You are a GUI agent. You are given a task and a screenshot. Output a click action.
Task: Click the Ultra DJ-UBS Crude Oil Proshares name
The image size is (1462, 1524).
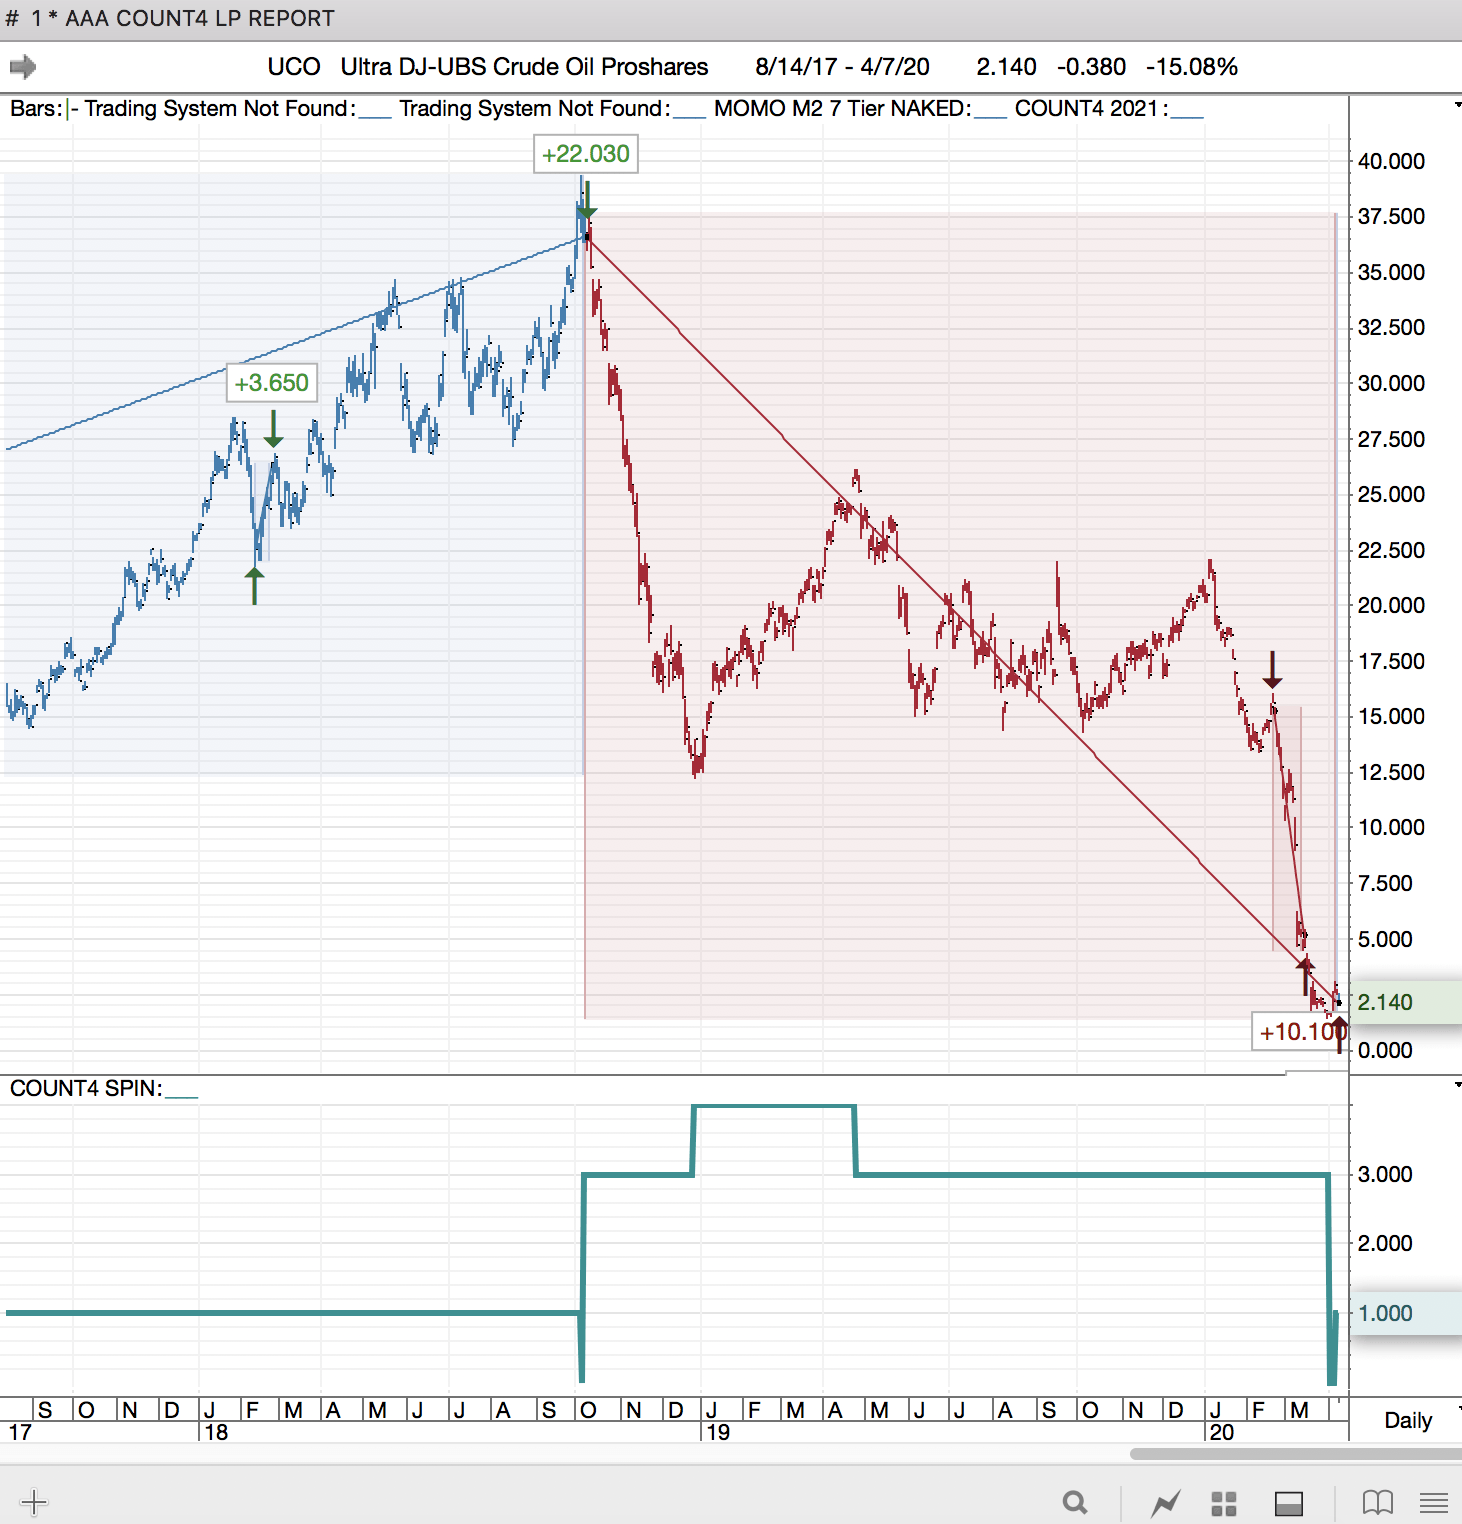pyautogui.click(x=524, y=67)
